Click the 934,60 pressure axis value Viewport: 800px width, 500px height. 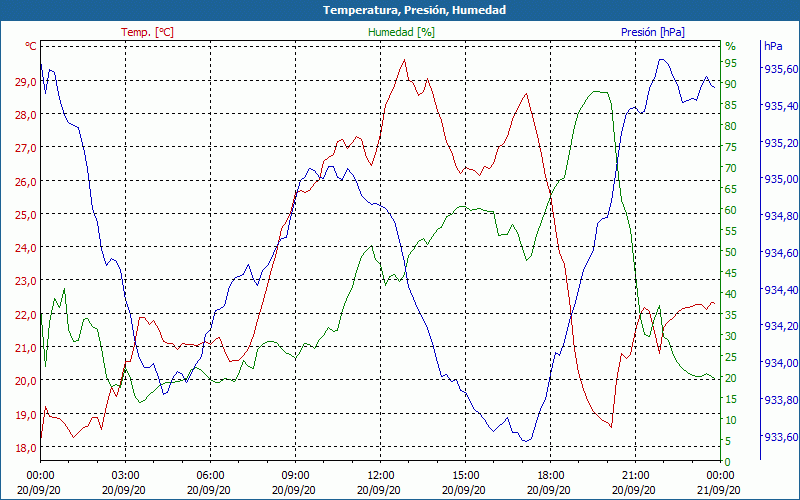click(781, 253)
